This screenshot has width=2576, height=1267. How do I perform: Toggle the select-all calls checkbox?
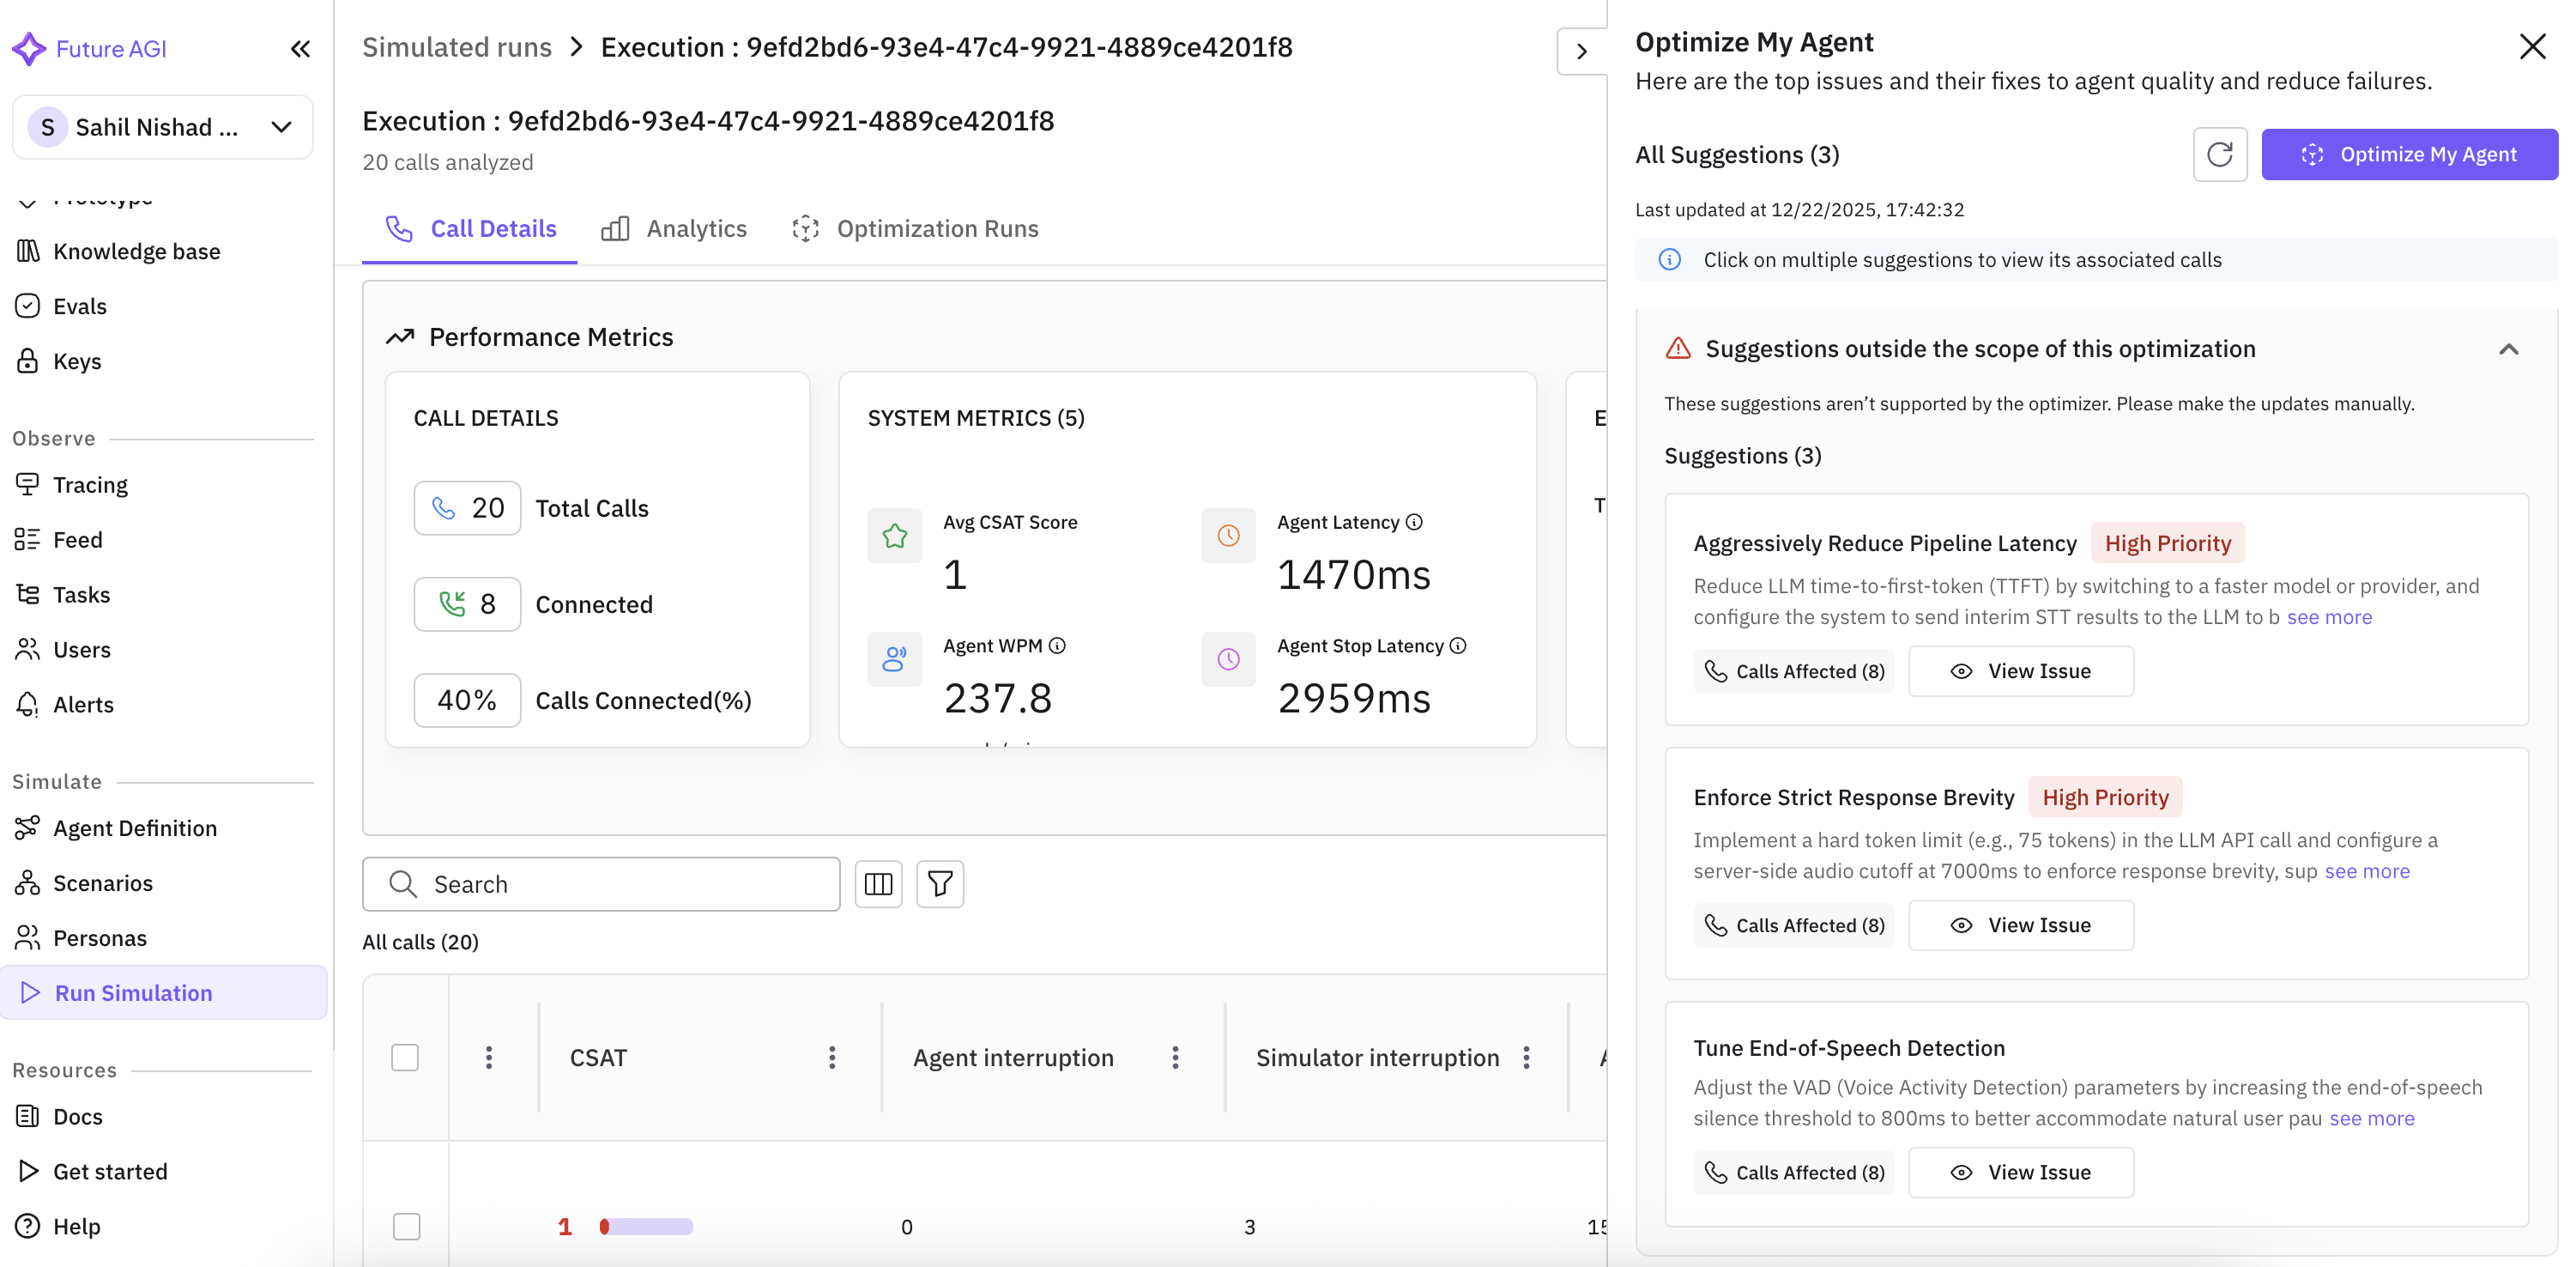point(405,1058)
